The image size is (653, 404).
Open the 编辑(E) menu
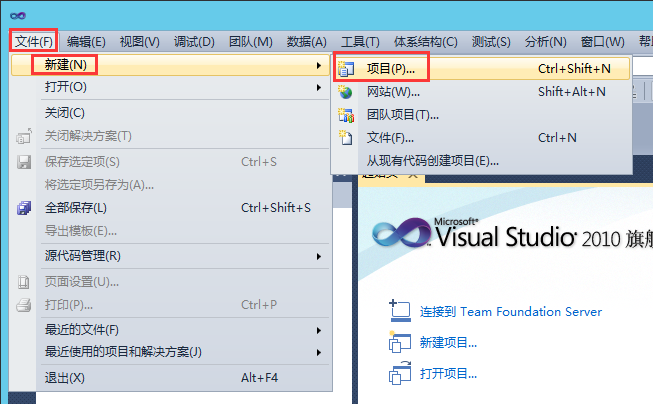click(86, 42)
